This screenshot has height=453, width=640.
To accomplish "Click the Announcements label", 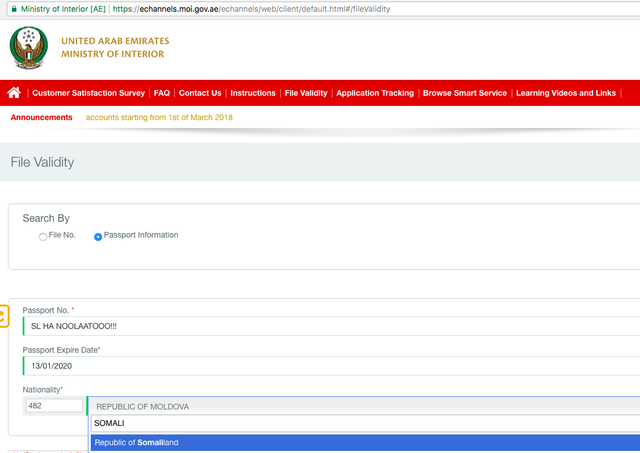I will pos(42,118).
